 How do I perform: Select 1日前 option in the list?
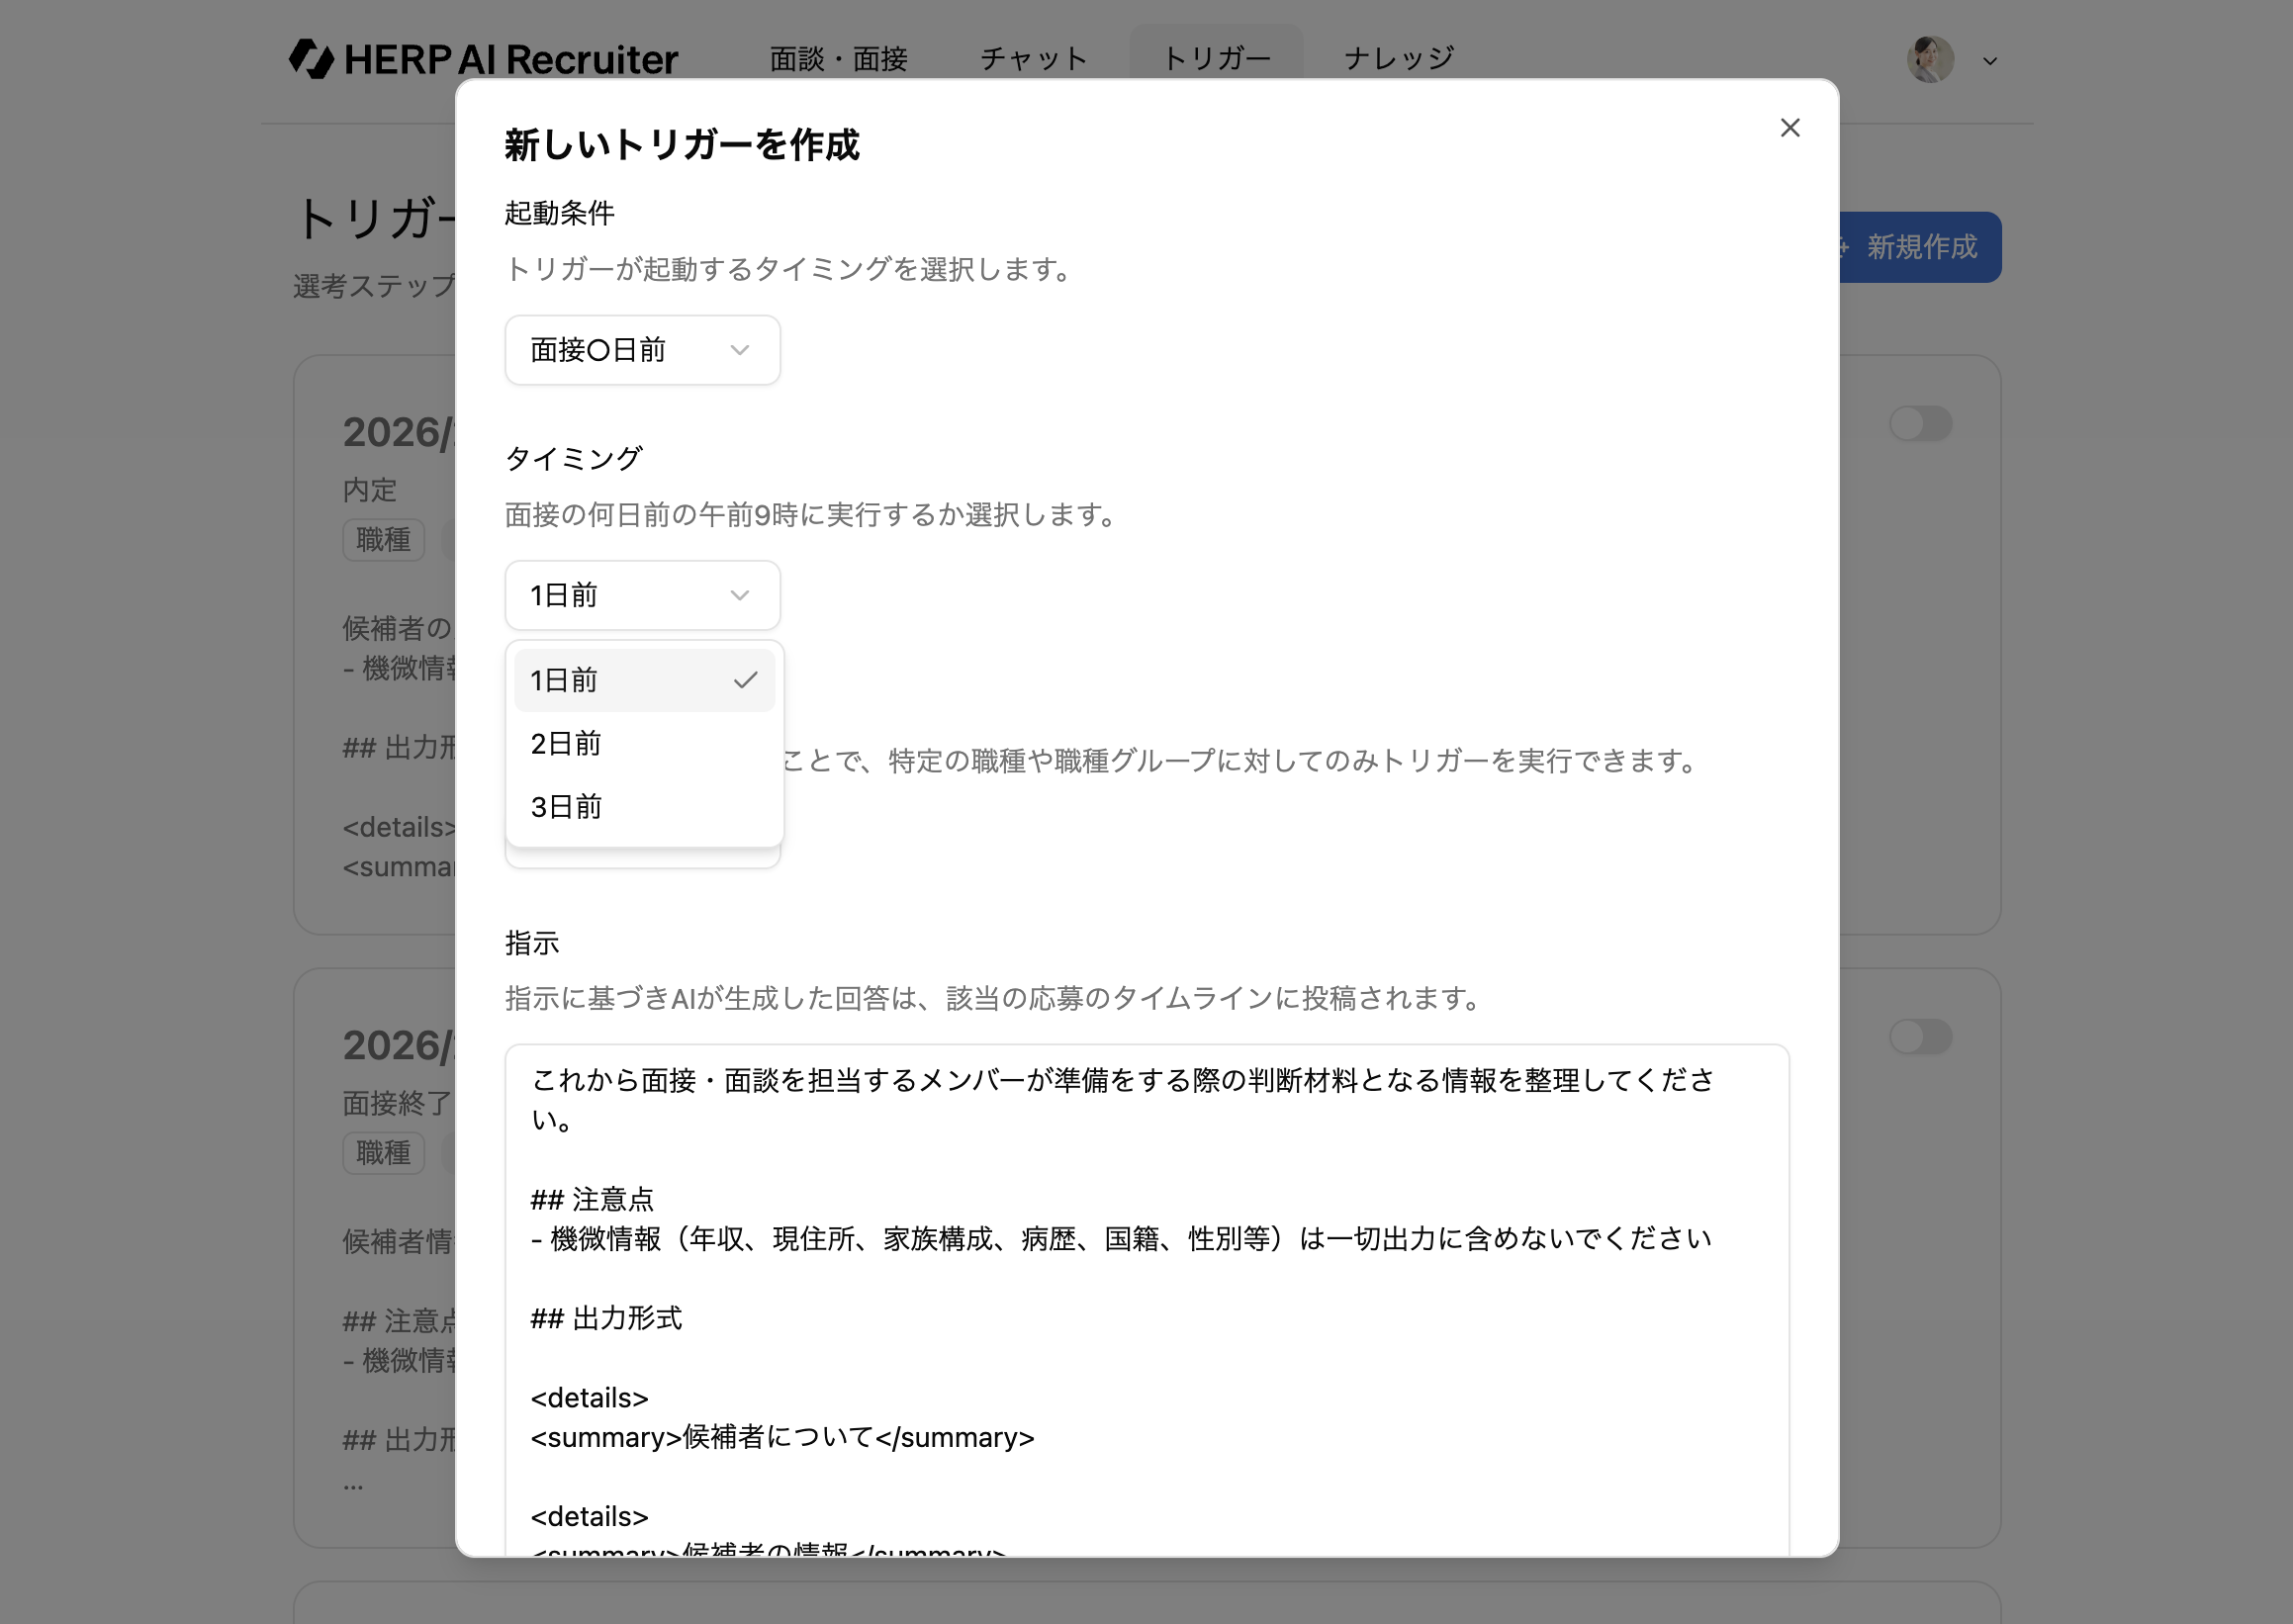[620, 680]
